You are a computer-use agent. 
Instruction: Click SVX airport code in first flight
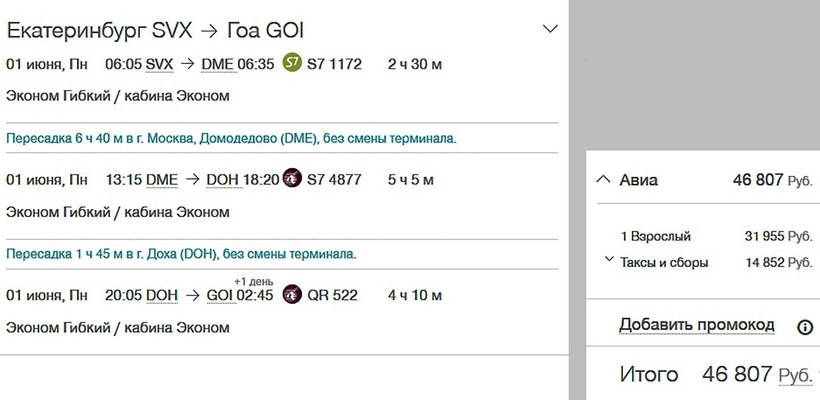pyautogui.click(x=159, y=64)
